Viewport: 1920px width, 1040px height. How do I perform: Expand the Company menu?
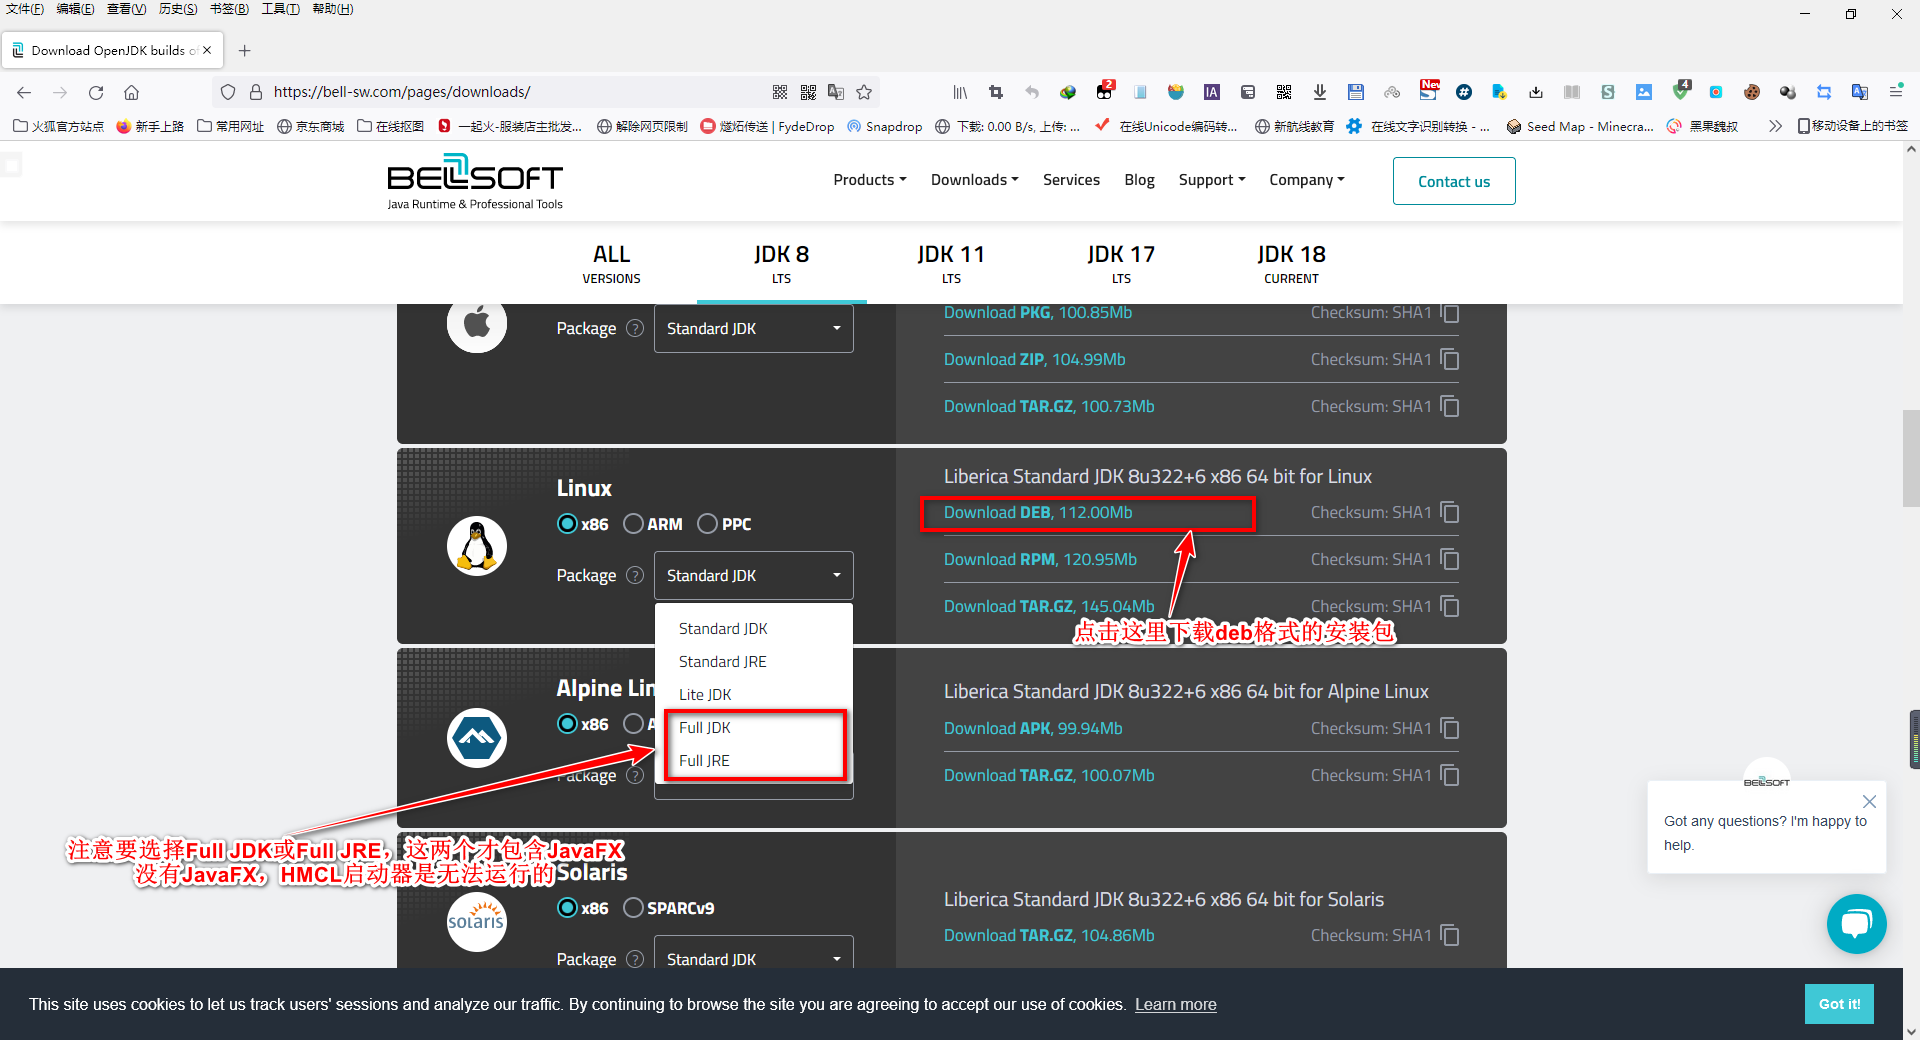tap(1307, 180)
